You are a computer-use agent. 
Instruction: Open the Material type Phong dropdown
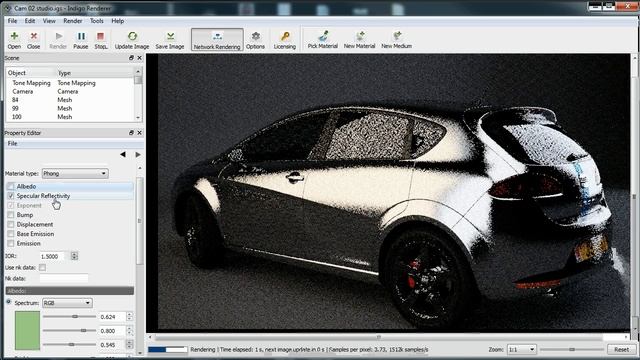pos(75,173)
